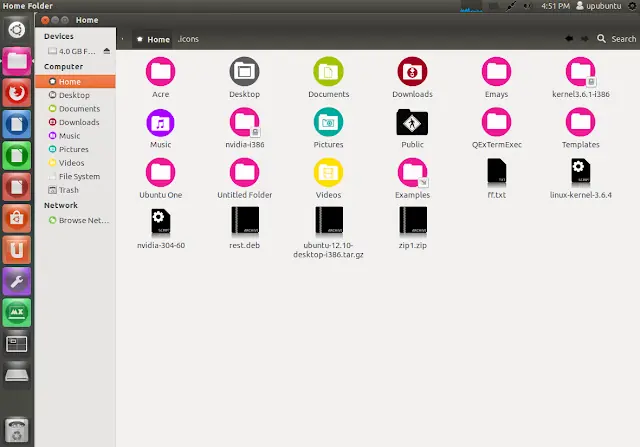Screen dimensions: 640x447
Task: Open the system gear menu
Action: click(x=632, y=6)
